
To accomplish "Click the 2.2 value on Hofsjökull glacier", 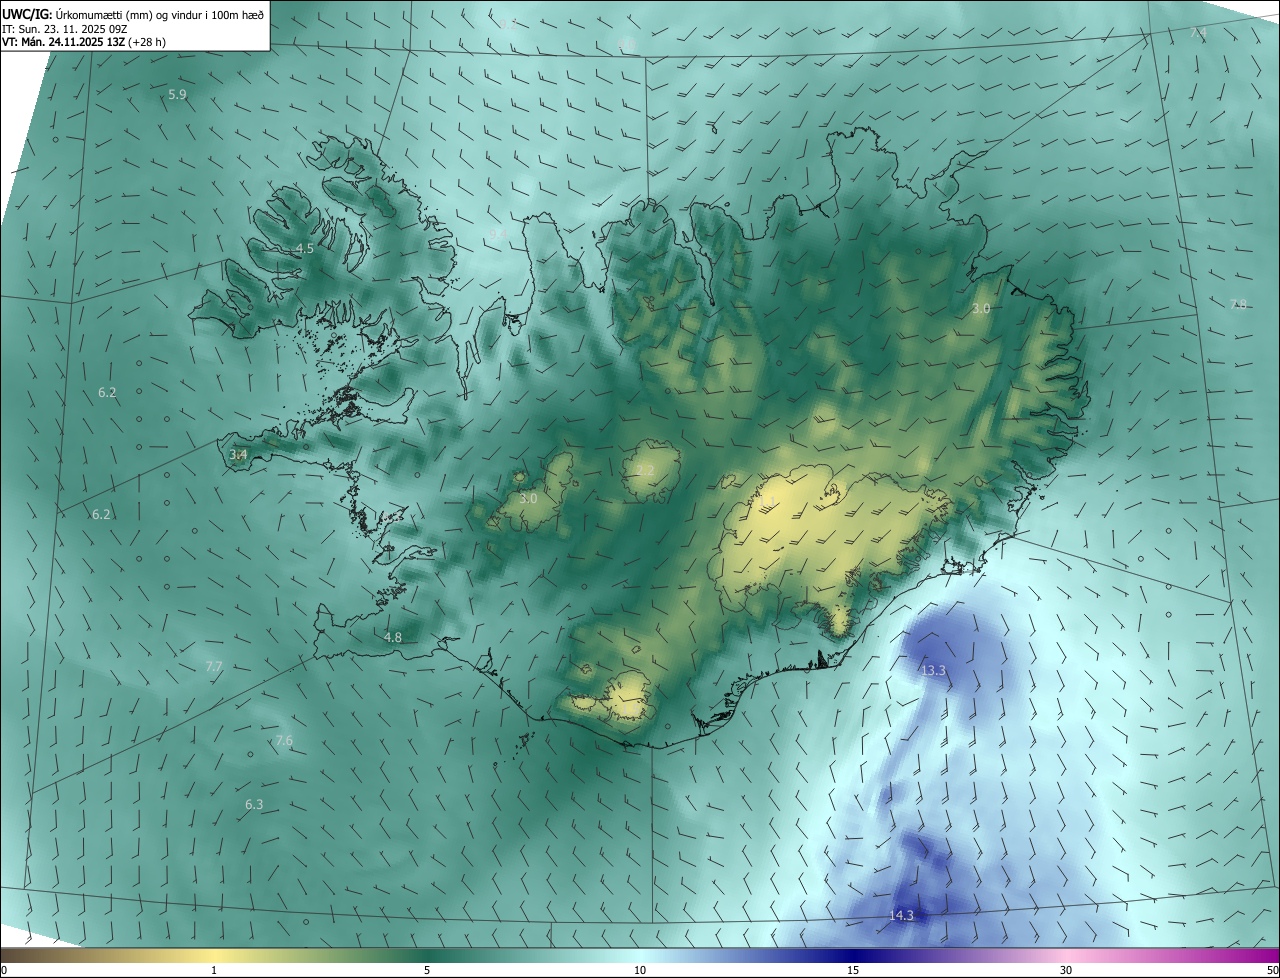I will pyautogui.click(x=645, y=470).
